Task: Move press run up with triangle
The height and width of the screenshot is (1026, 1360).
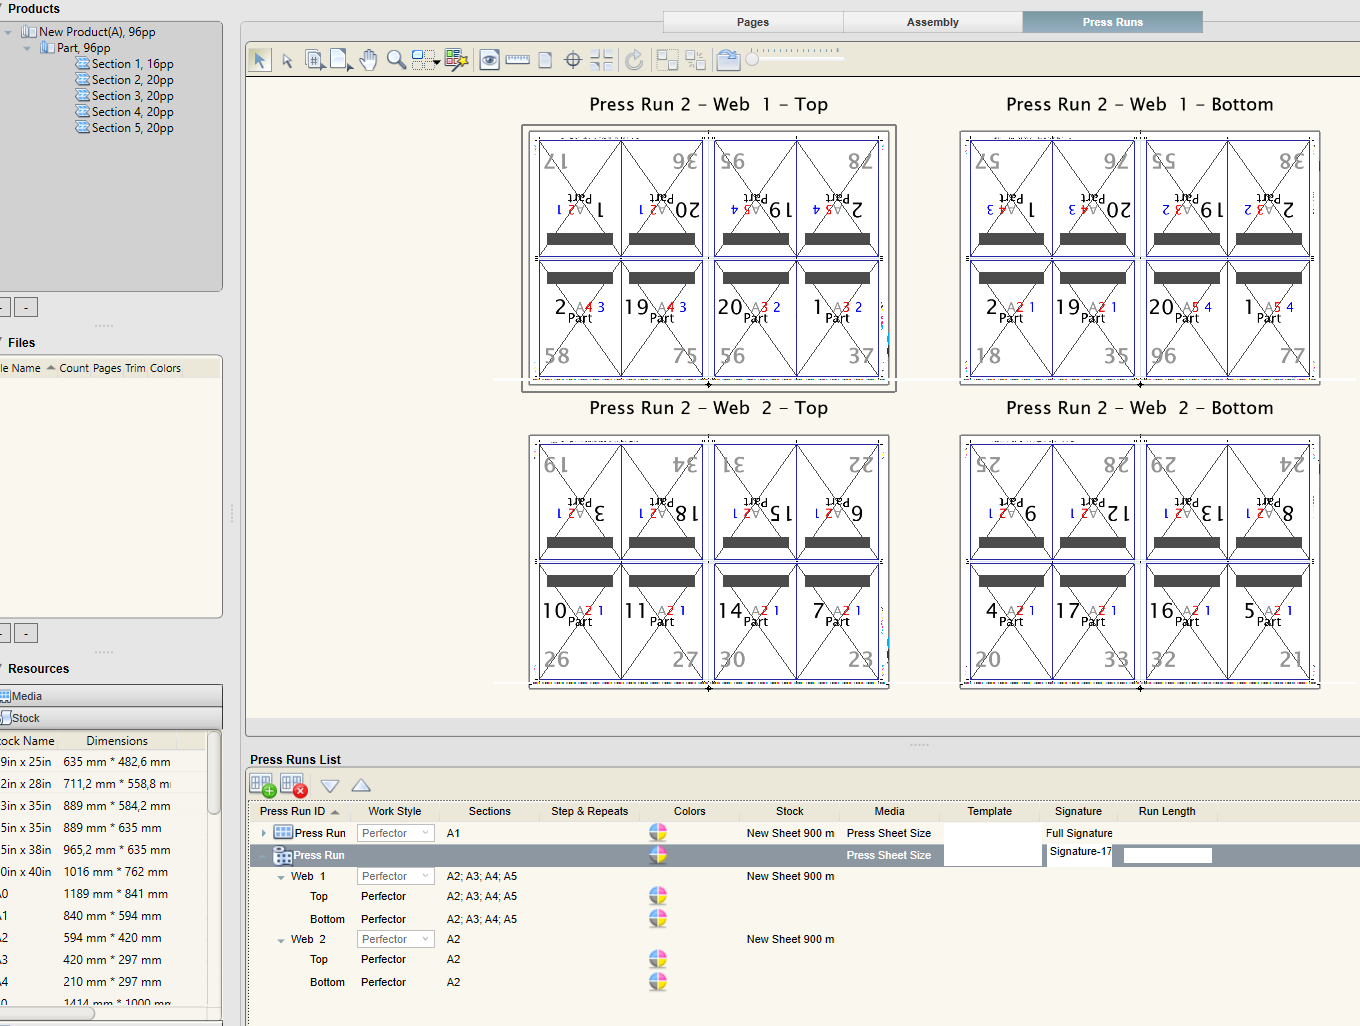Action: click(361, 786)
